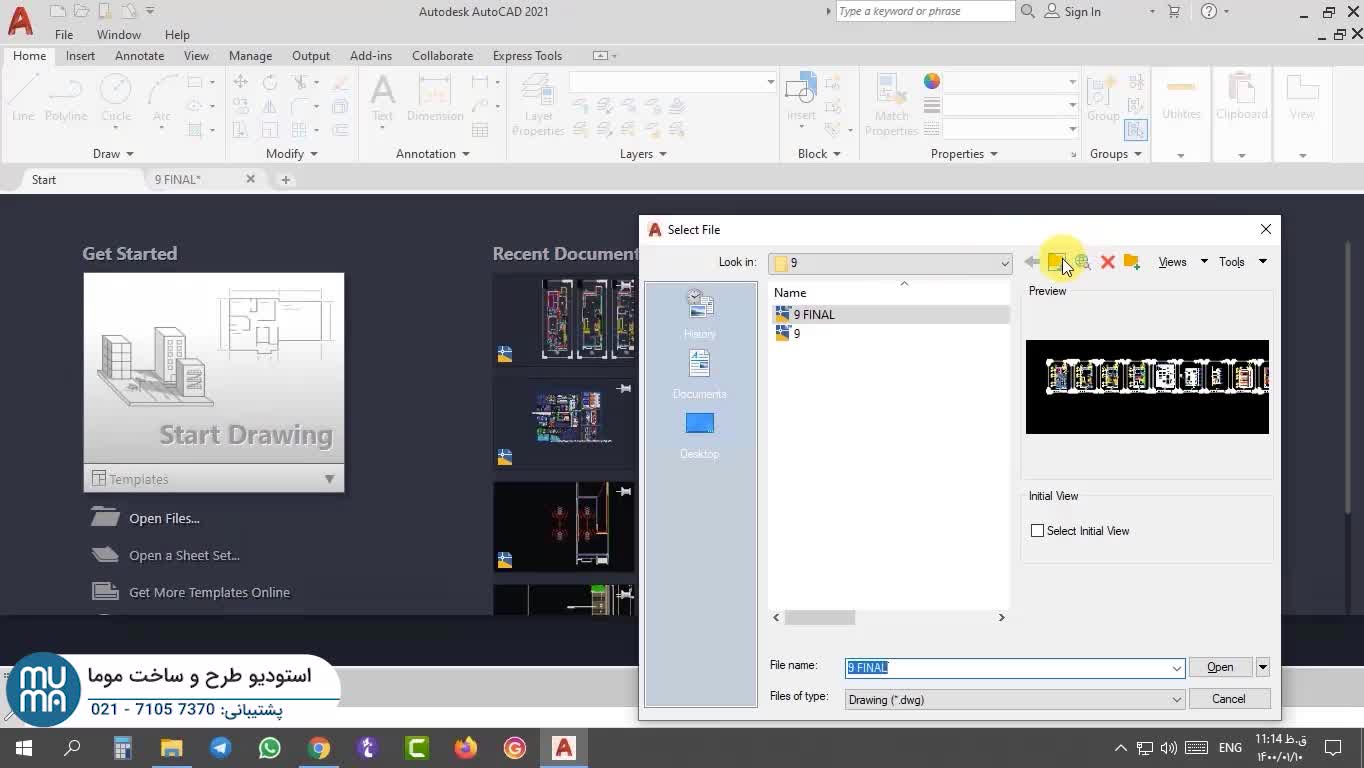Expand the Look in folder dropdown
This screenshot has width=1364, height=768.
point(1004,263)
